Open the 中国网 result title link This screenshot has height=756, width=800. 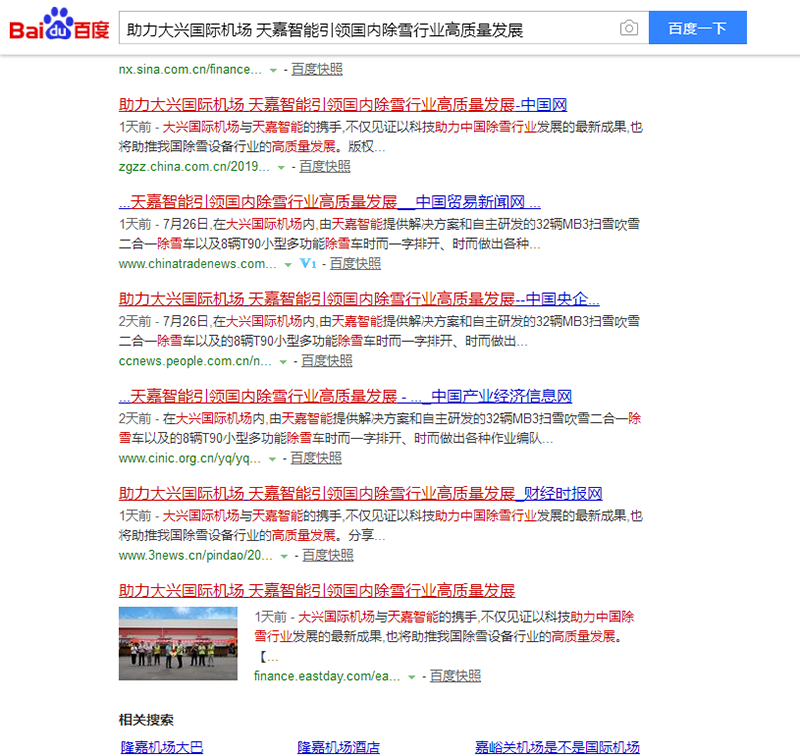343,104
